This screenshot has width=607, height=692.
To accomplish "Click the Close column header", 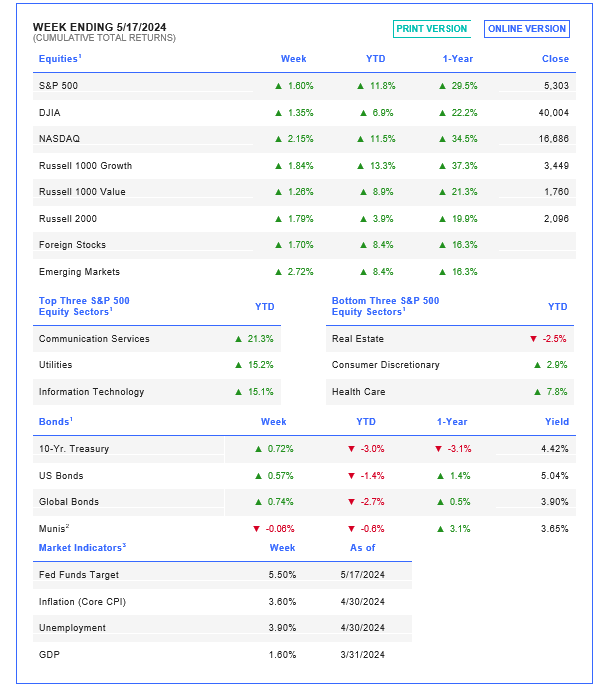I will (555, 59).
